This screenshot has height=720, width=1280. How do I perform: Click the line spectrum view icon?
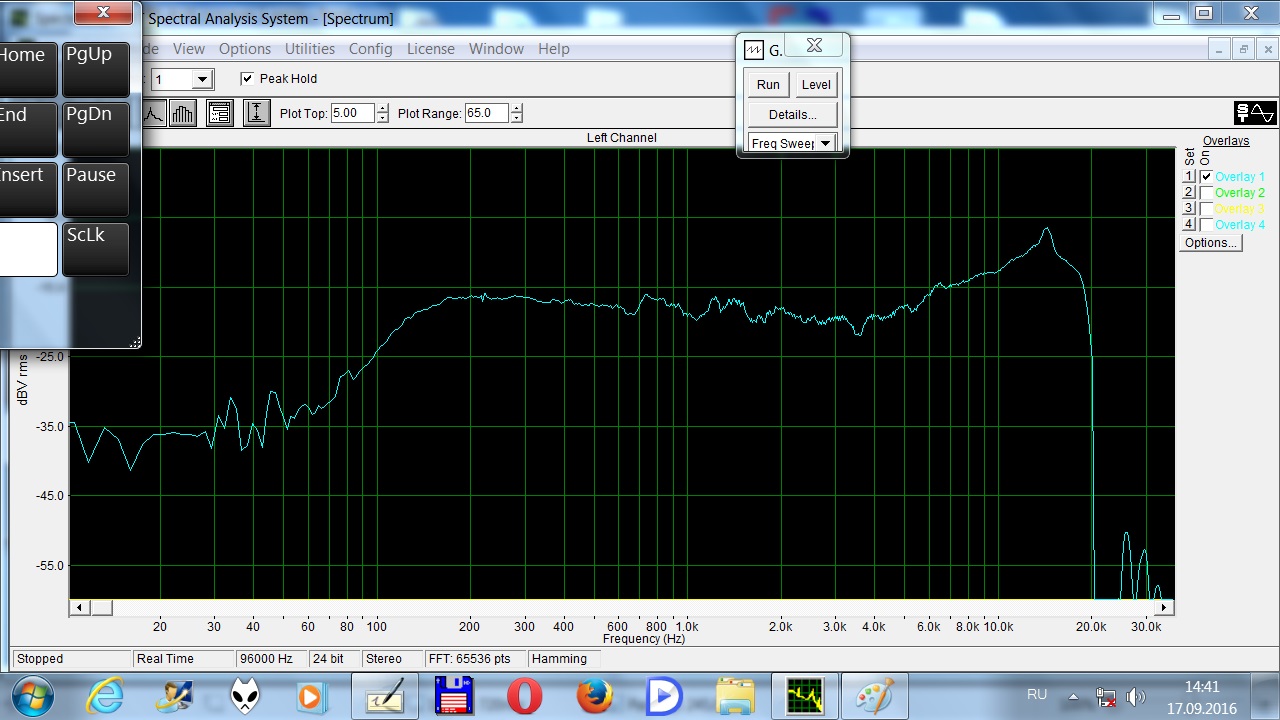[x=153, y=113]
